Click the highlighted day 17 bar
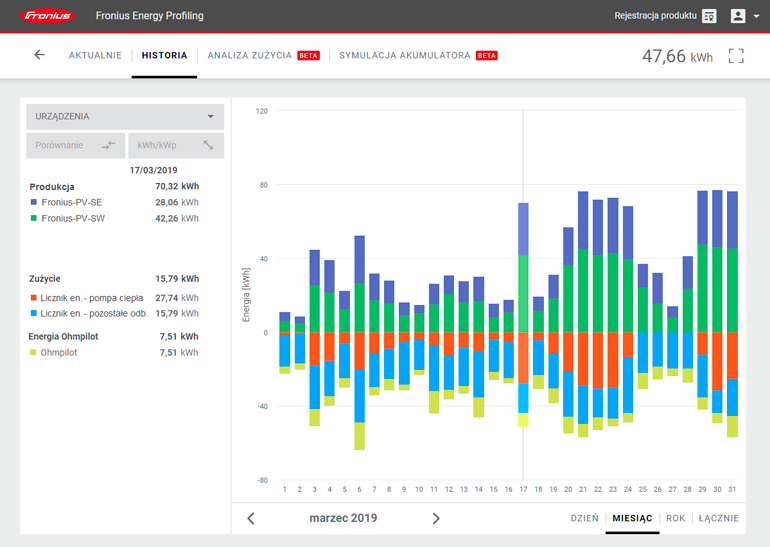 [523, 314]
